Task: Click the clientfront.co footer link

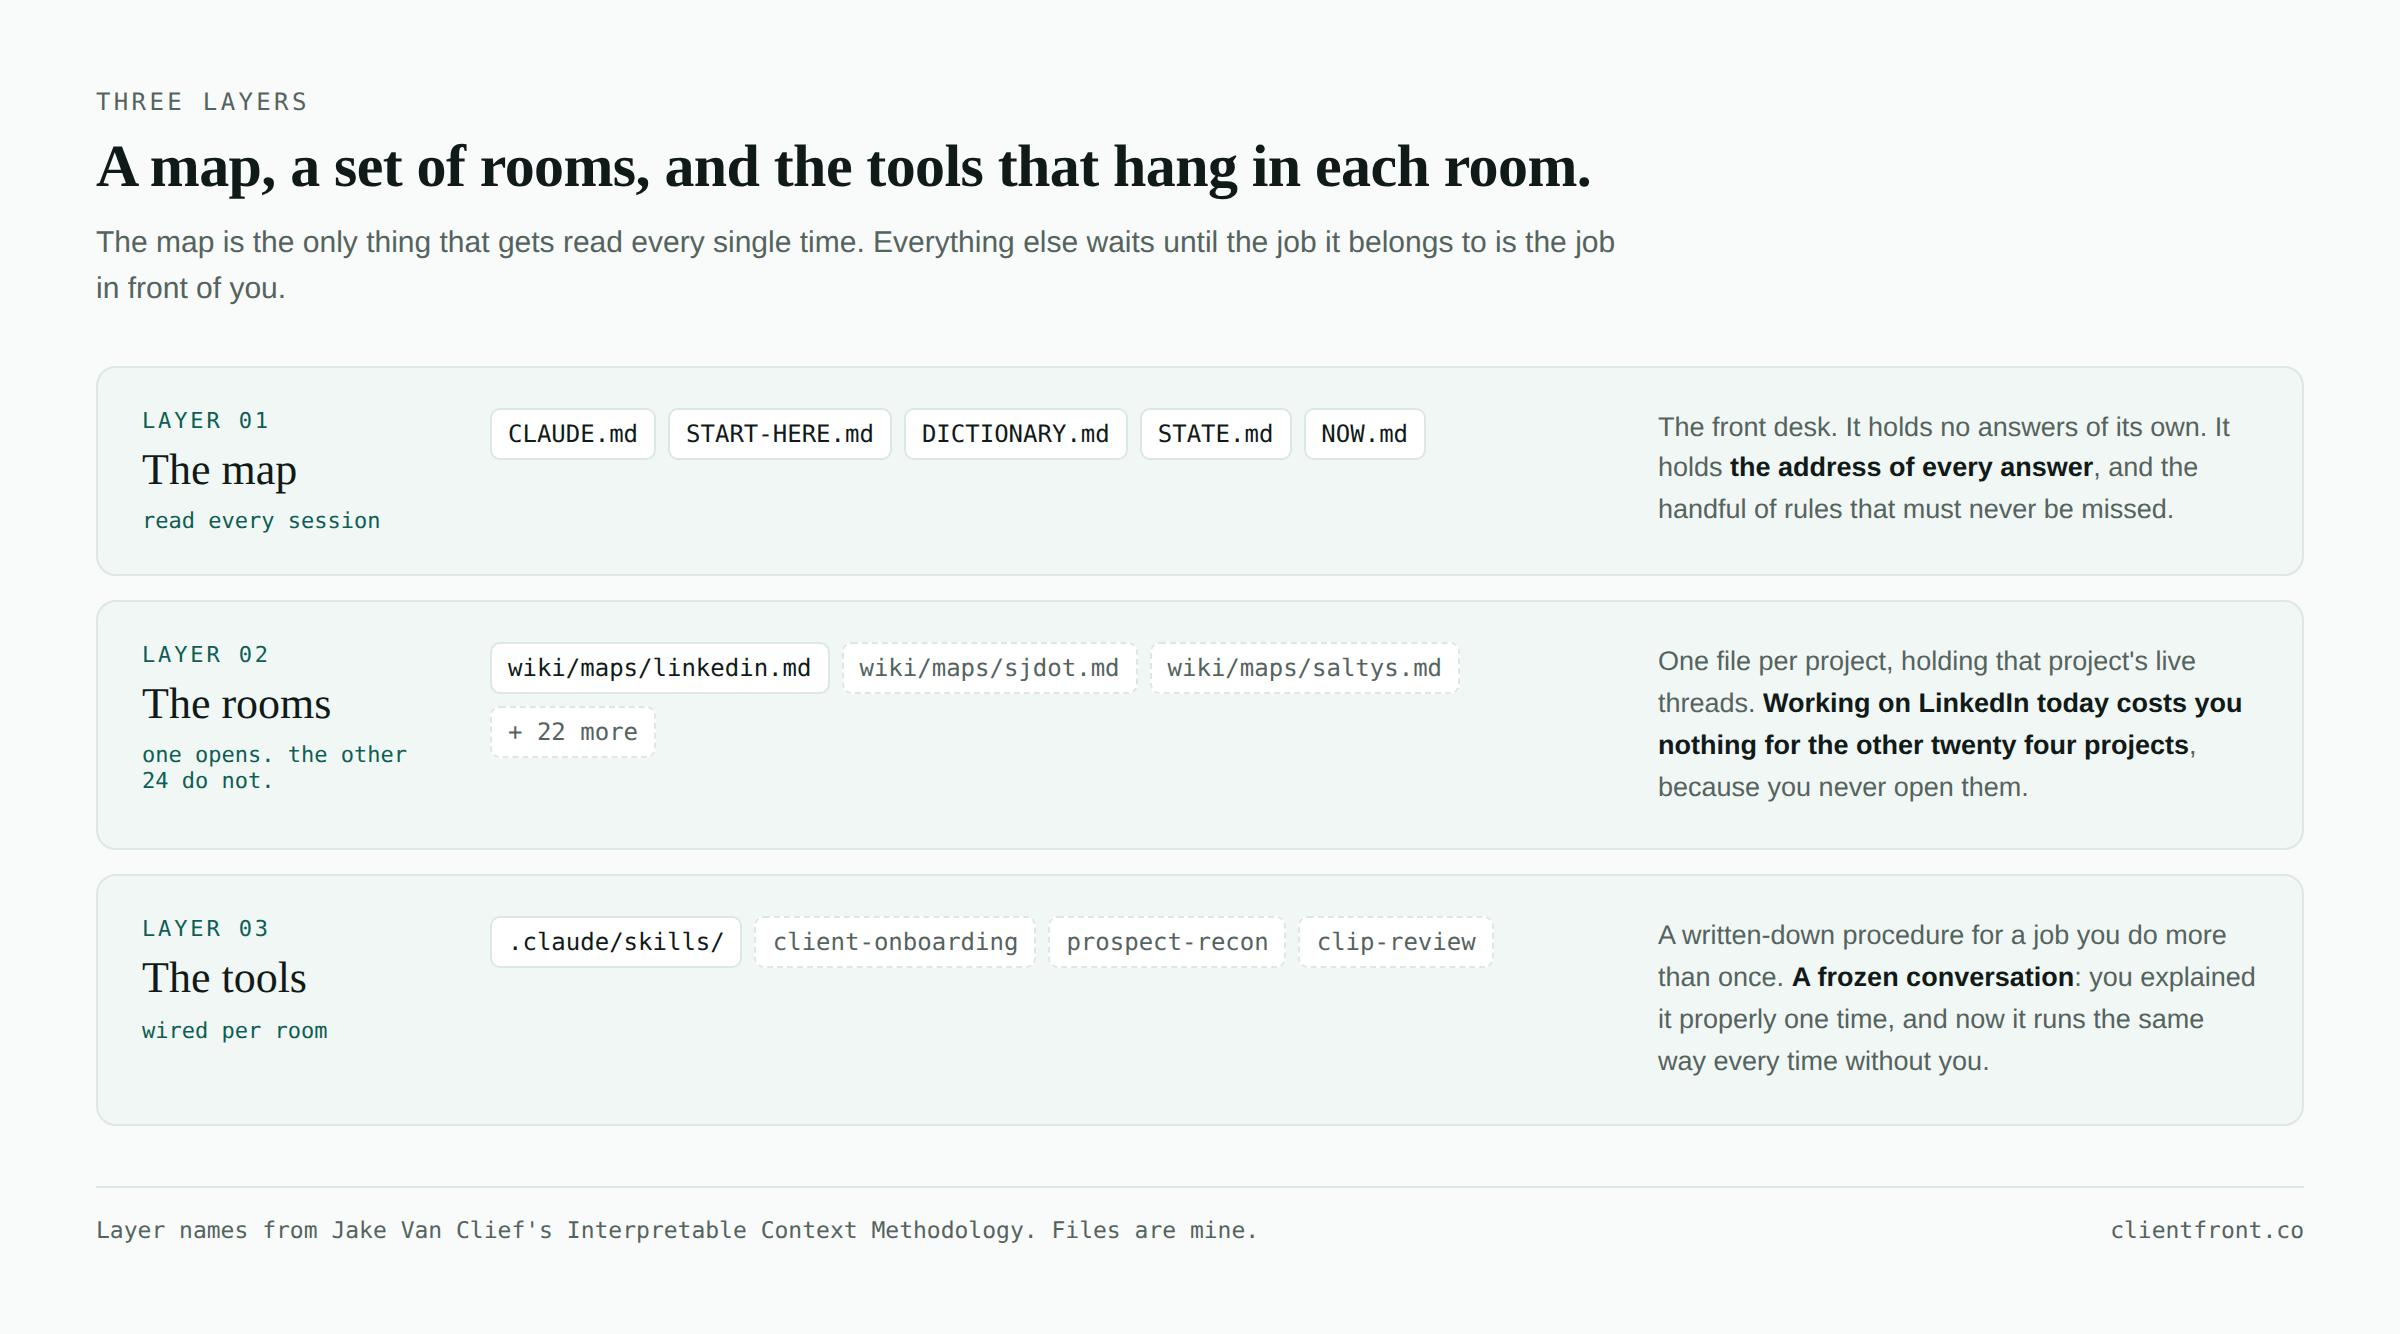Action: 2207,1230
